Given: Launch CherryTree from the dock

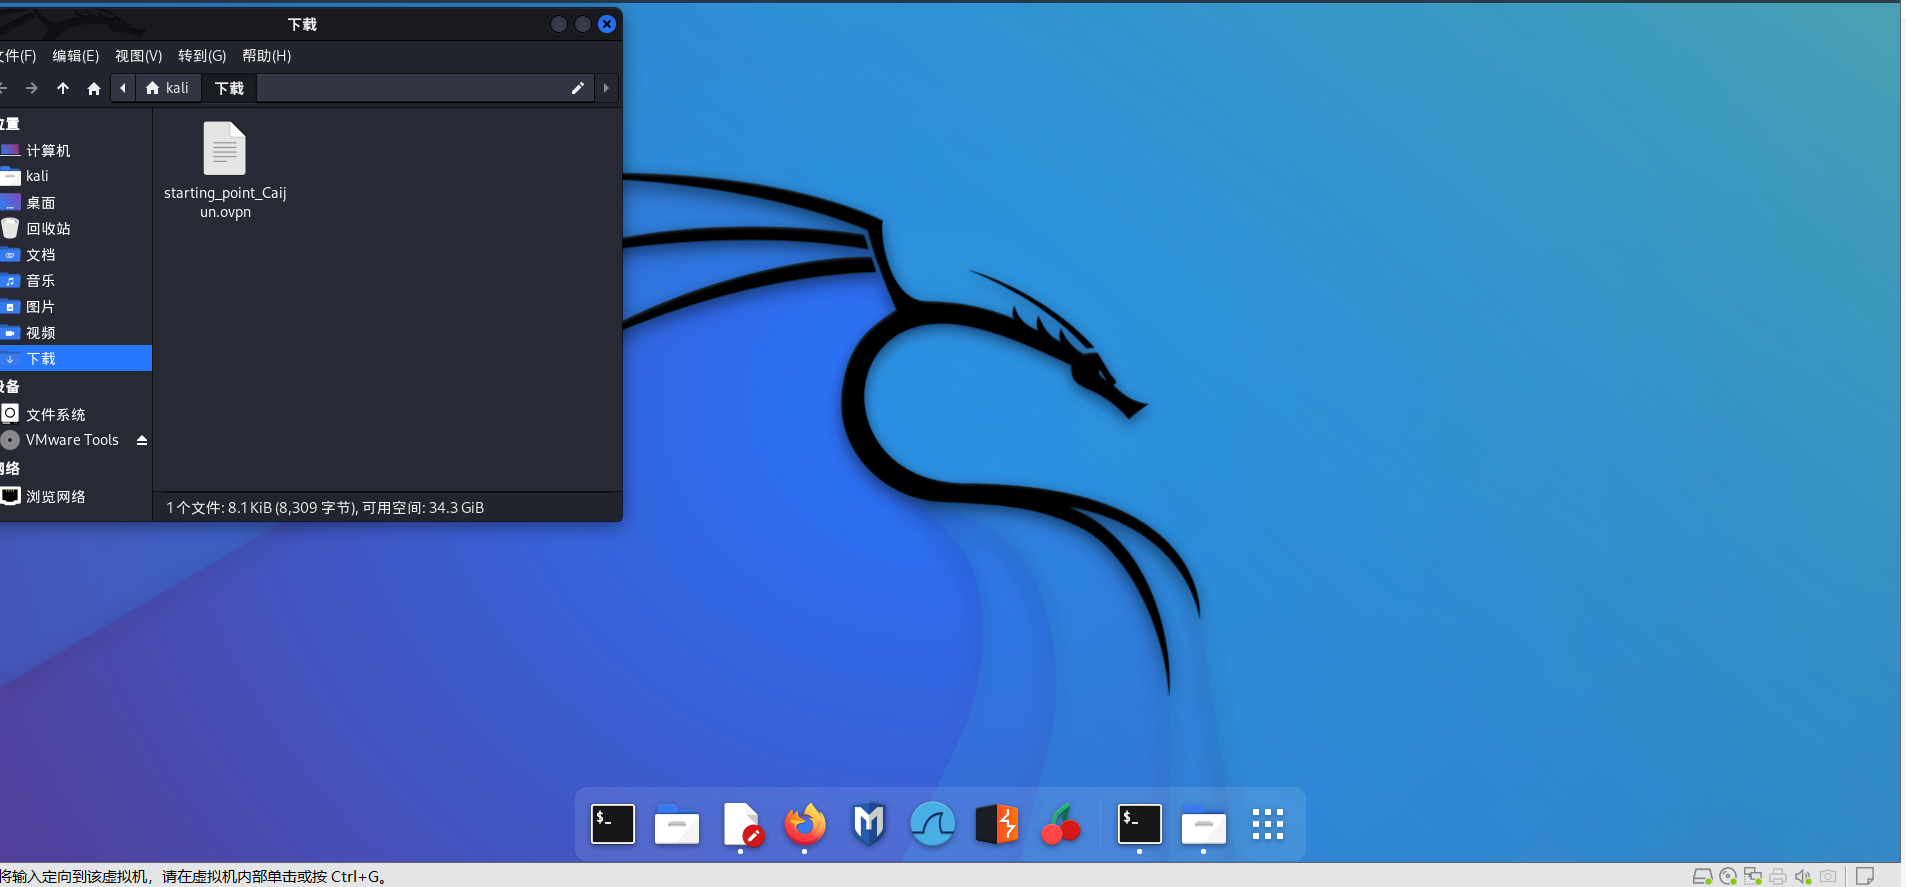Looking at the screenshot, I should tap(1060, 825).
